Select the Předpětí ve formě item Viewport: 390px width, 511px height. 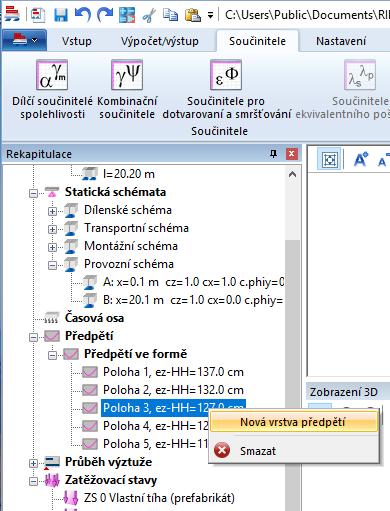(135, 354)
